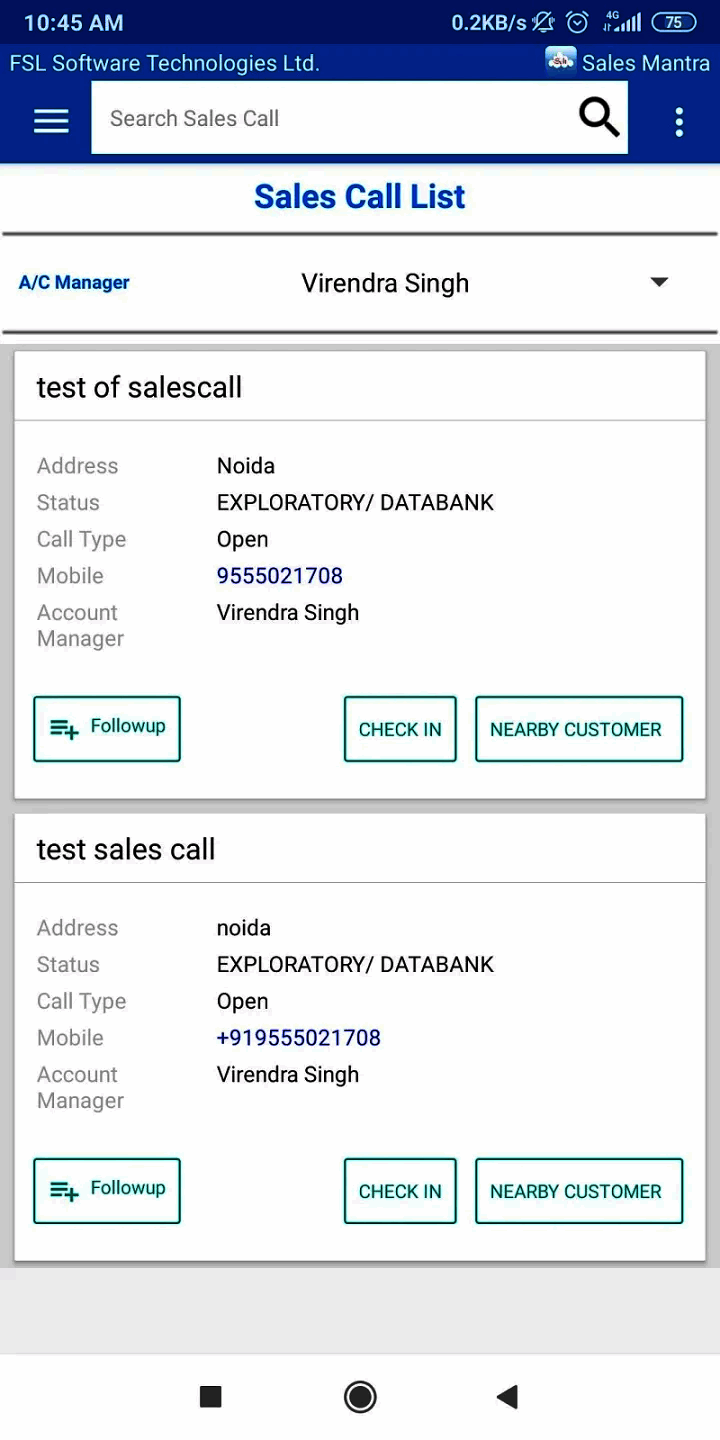
Task: Click Check In for test of salescall
Action: (400, 729)
